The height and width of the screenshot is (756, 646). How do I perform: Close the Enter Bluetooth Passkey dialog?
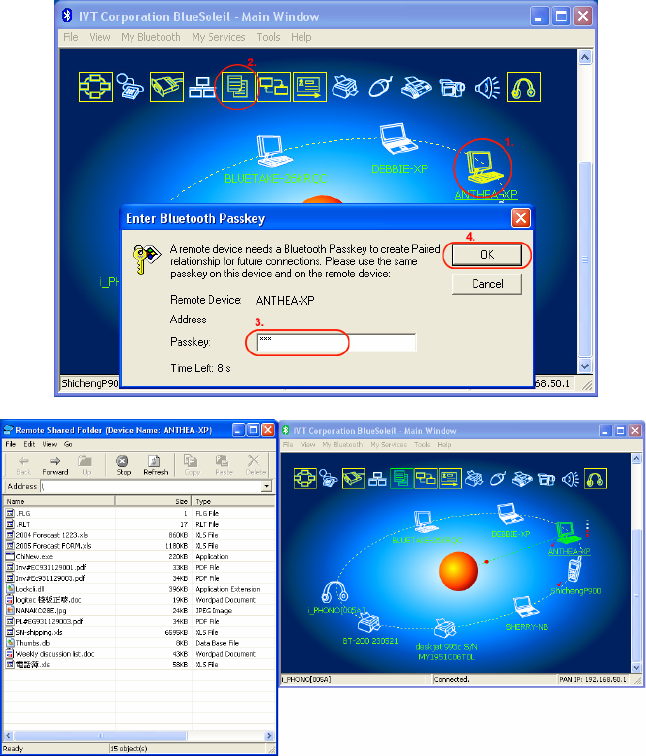click(521, 218)
